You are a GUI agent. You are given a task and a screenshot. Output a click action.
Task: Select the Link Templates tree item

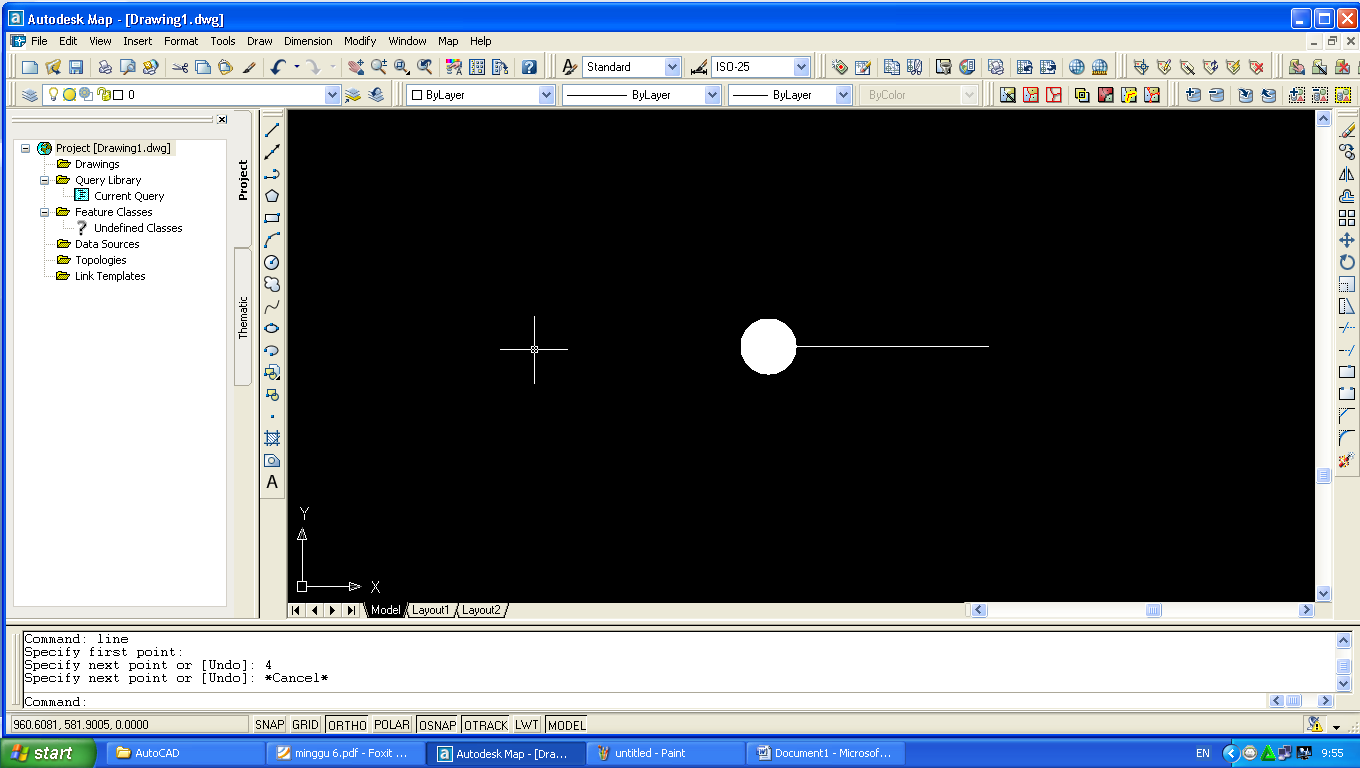[x=110, y=276]
